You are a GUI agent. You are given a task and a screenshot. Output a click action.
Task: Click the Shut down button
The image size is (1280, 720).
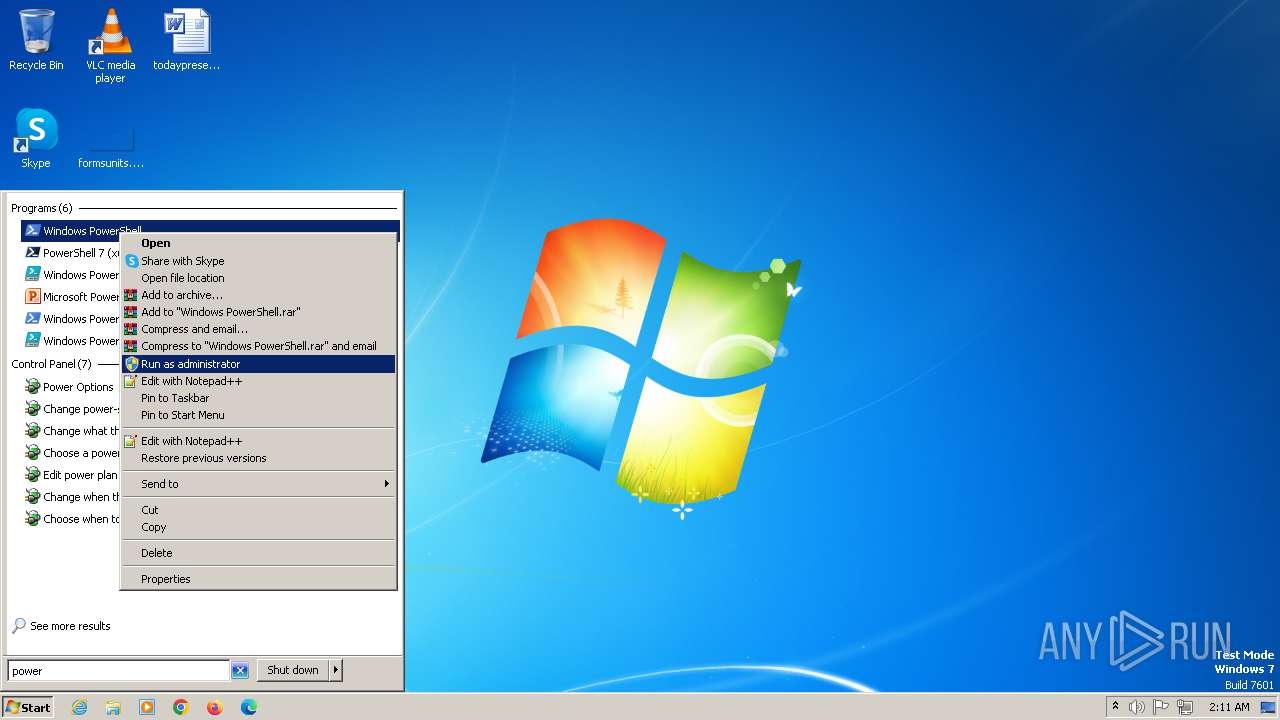(x=293, y=670)
